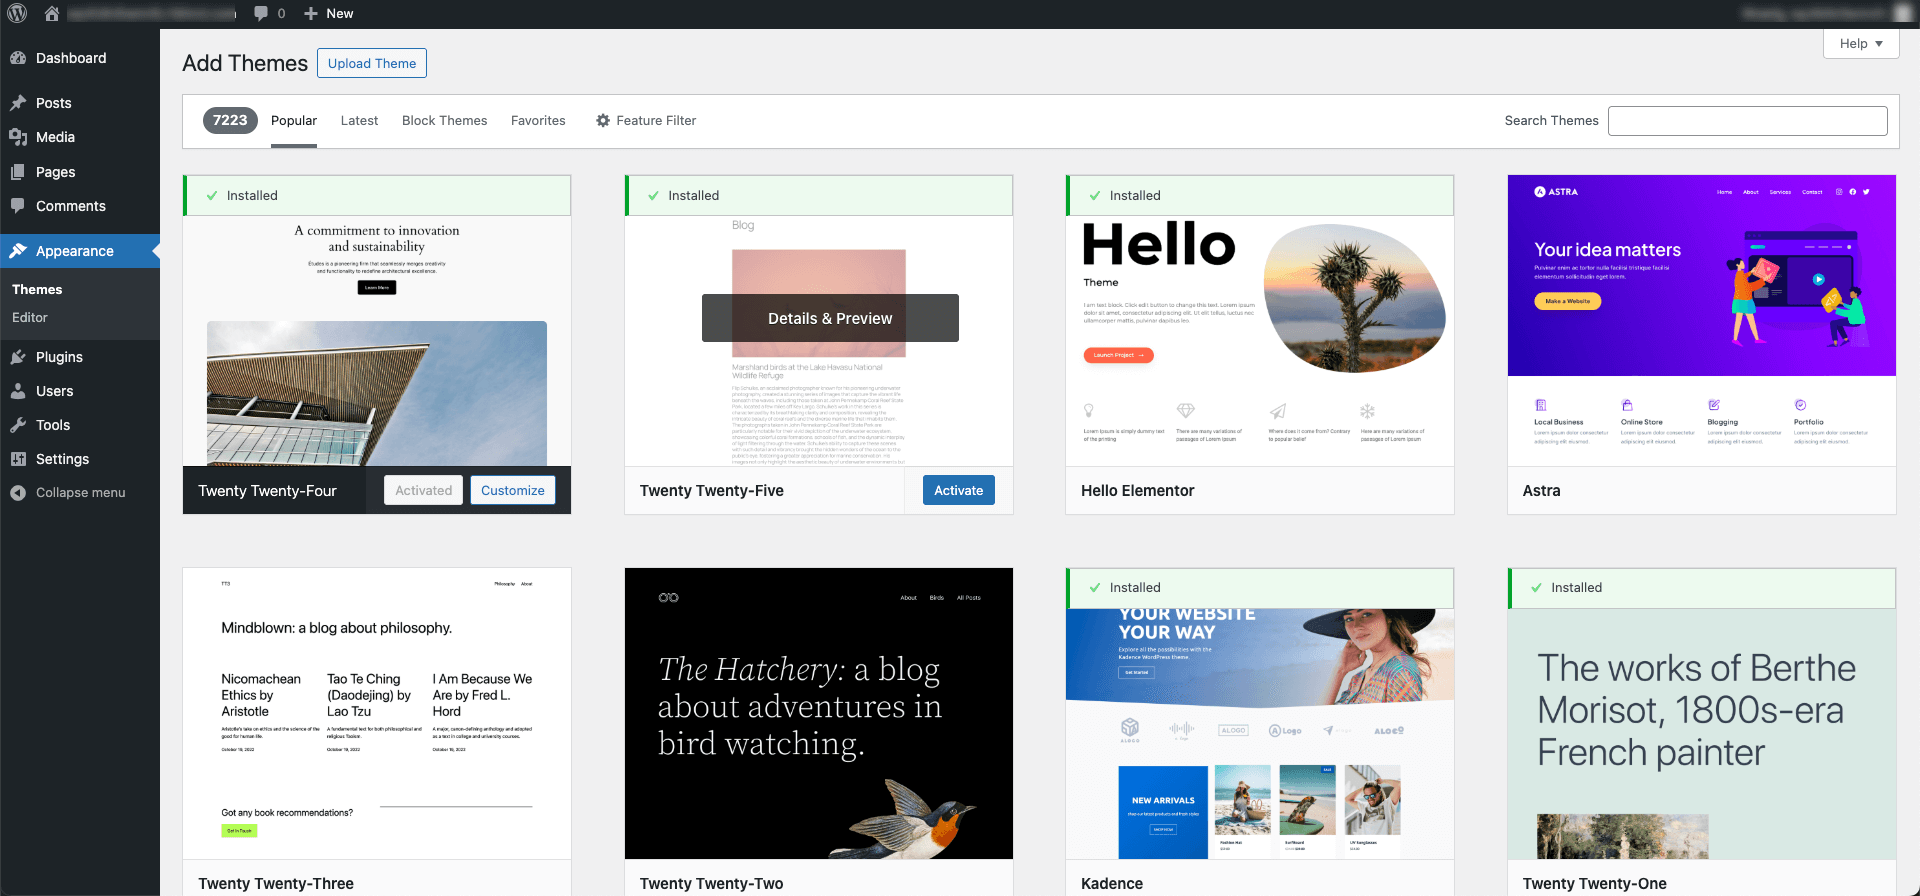Screen dimensions: 1920x896
Task: Click the Twenty Twenty-Two theme name
Action: point(711,884)
